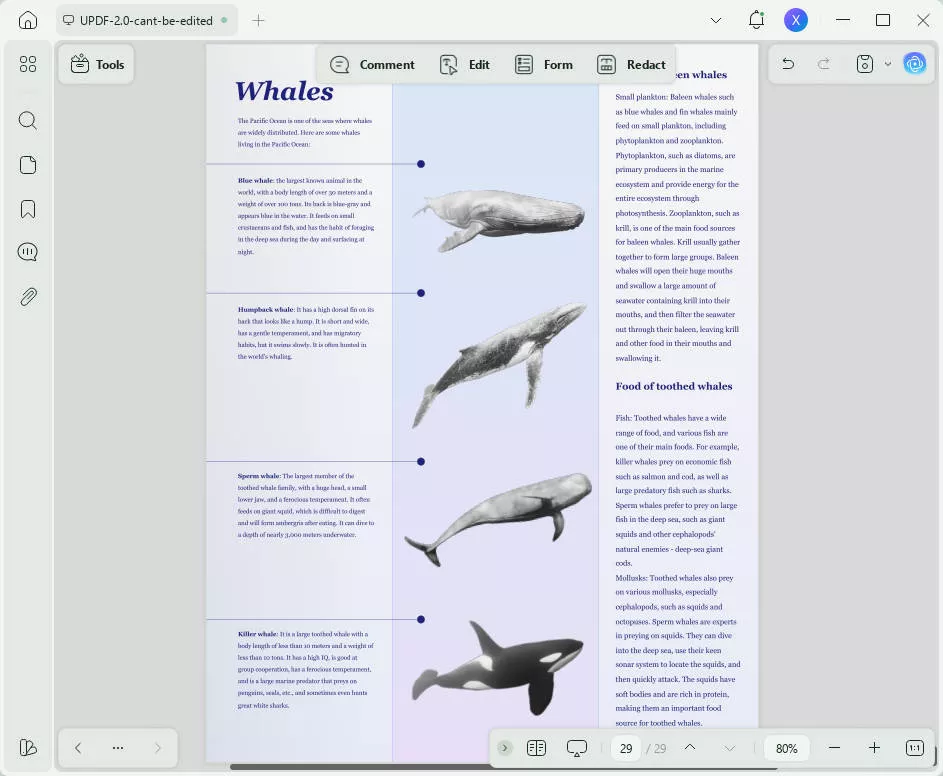
Task: Open the tab list chevron in title bar
Action: [x=716, y=20]
